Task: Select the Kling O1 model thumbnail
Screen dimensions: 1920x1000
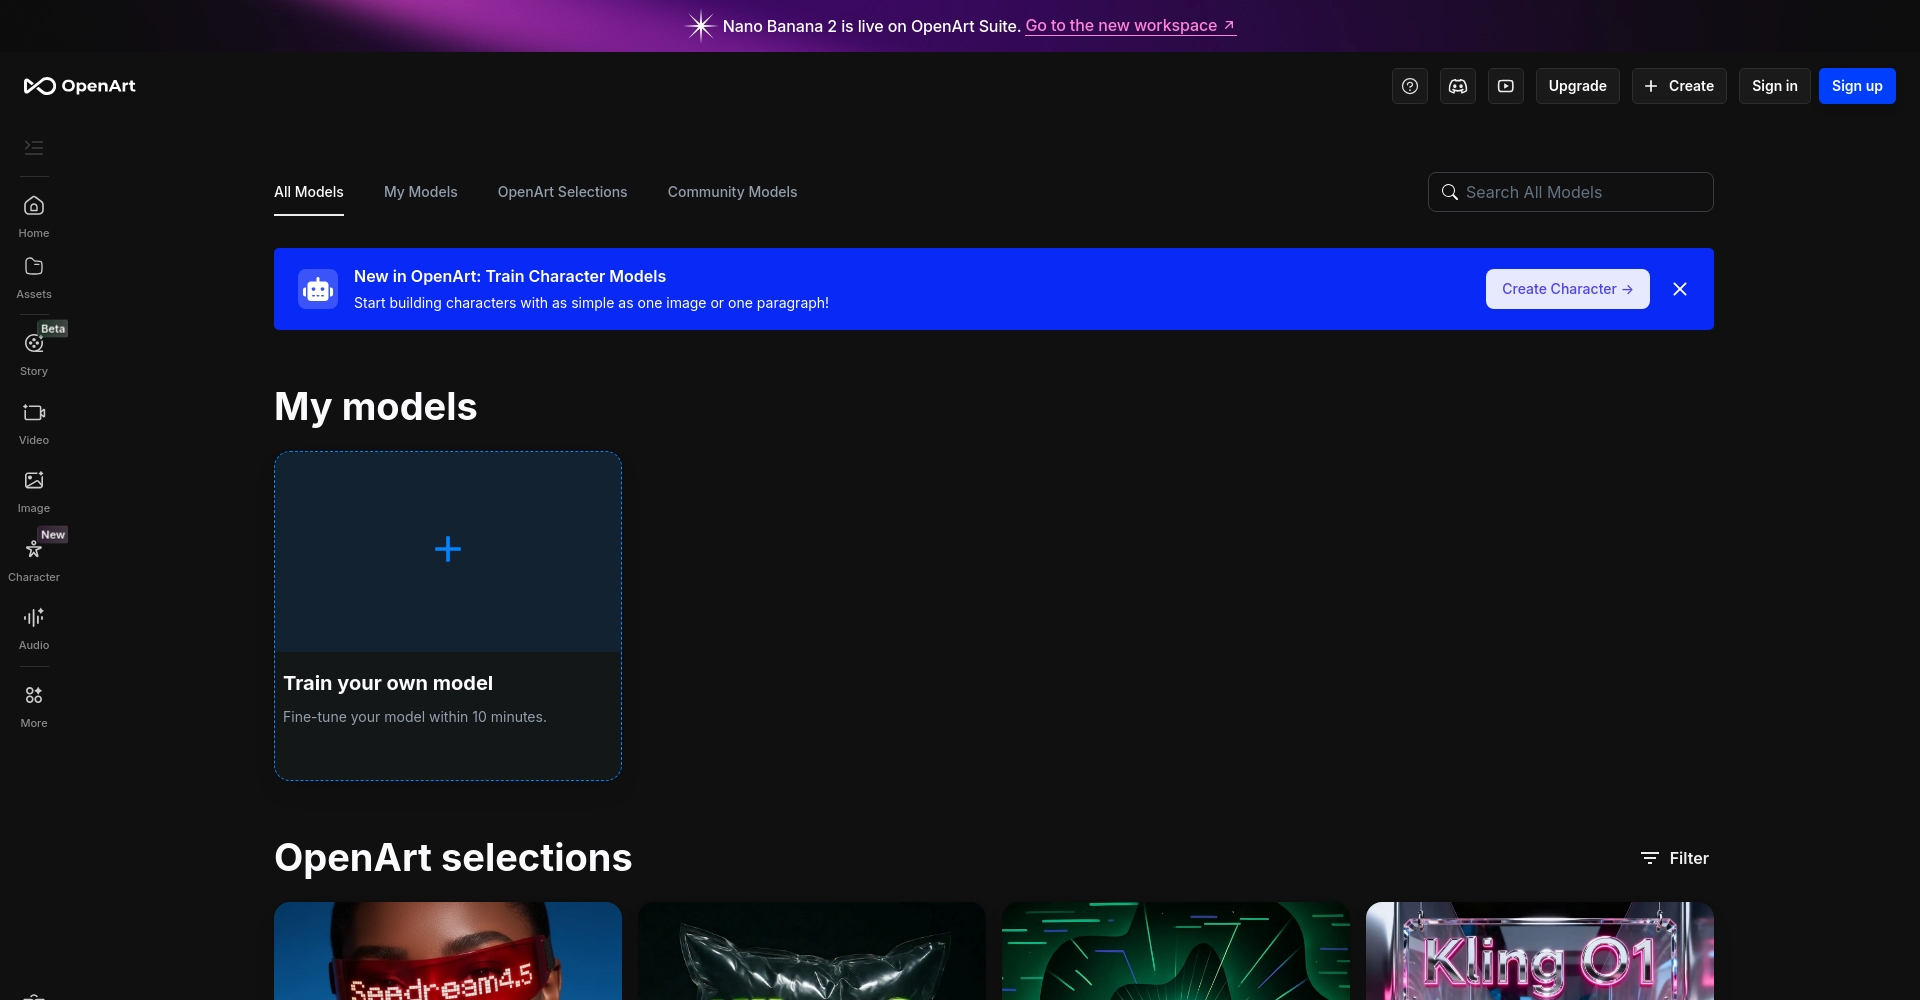Action: coord(1539,952)
